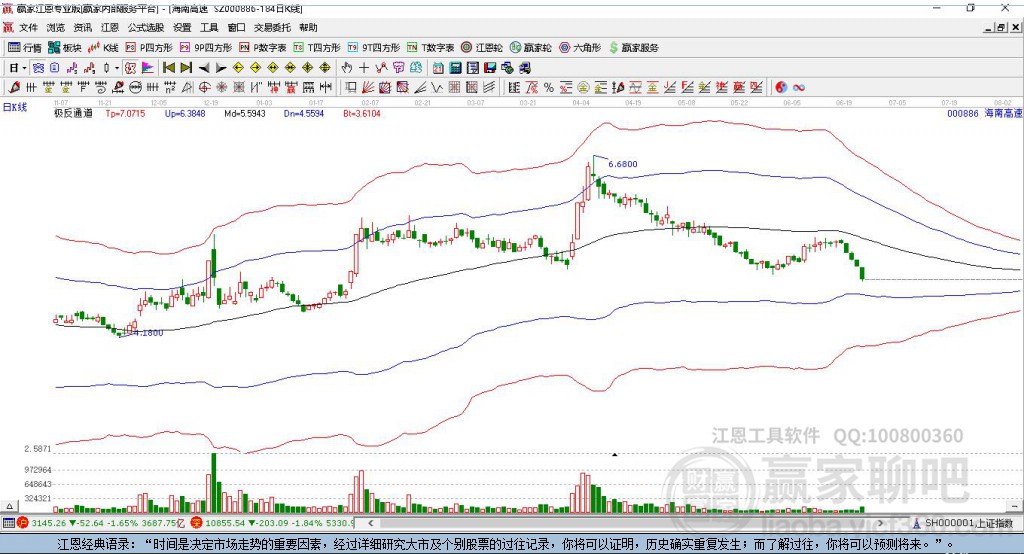
Task: Collapse volume panel via up triangle
Action: click(x=9, y=506)
